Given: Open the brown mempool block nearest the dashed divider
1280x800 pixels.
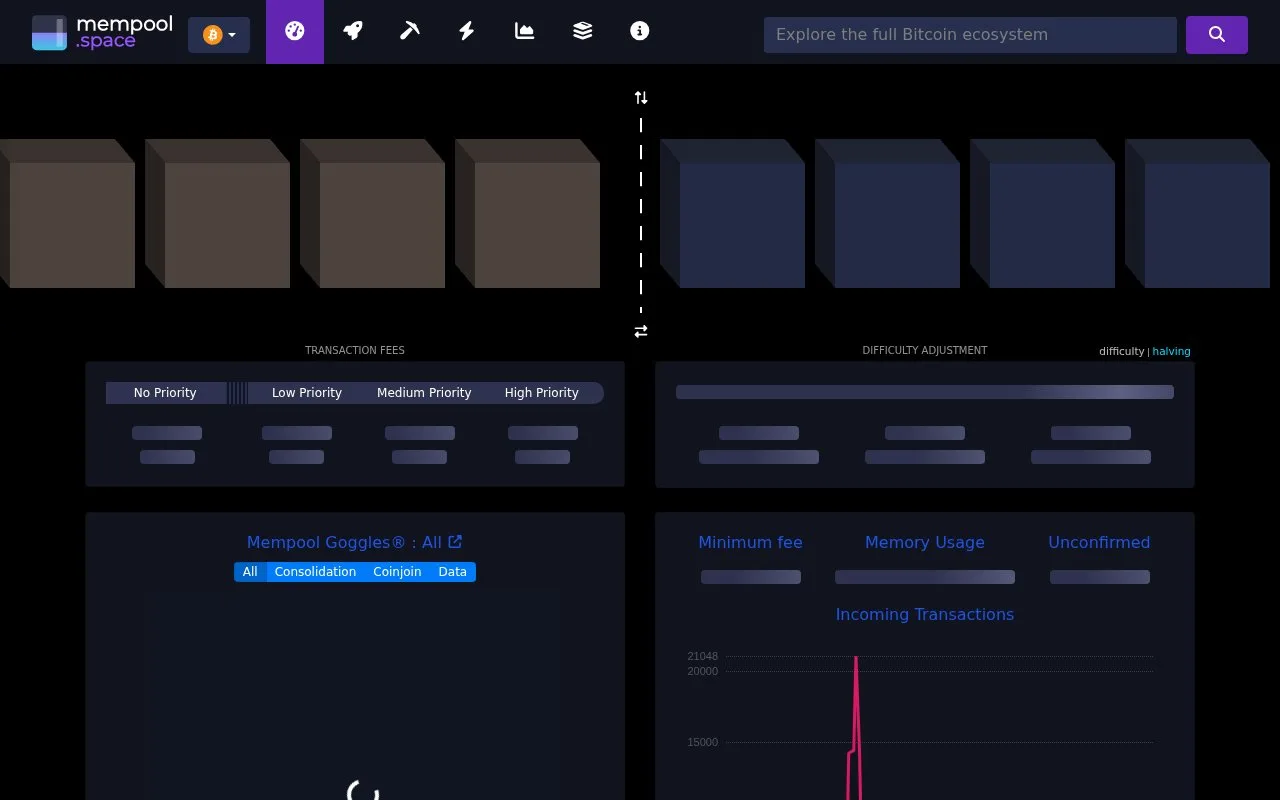Looking at the screenshot, I should tap(527, 214).
